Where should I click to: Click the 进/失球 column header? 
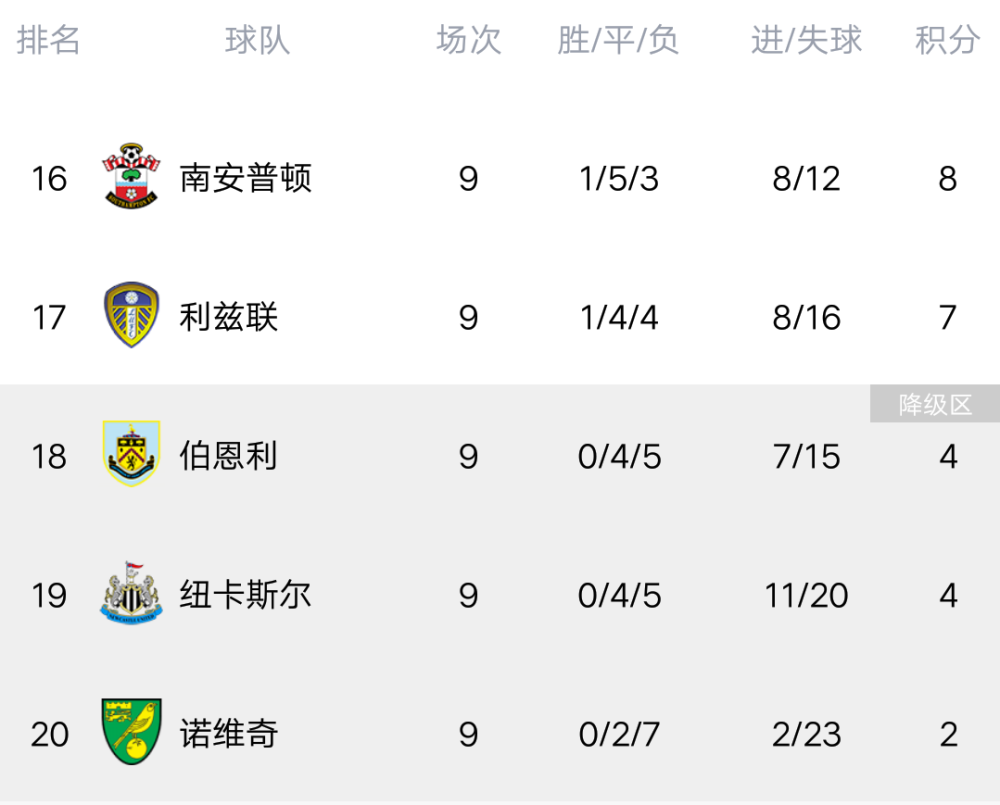(x=807, y=40)
